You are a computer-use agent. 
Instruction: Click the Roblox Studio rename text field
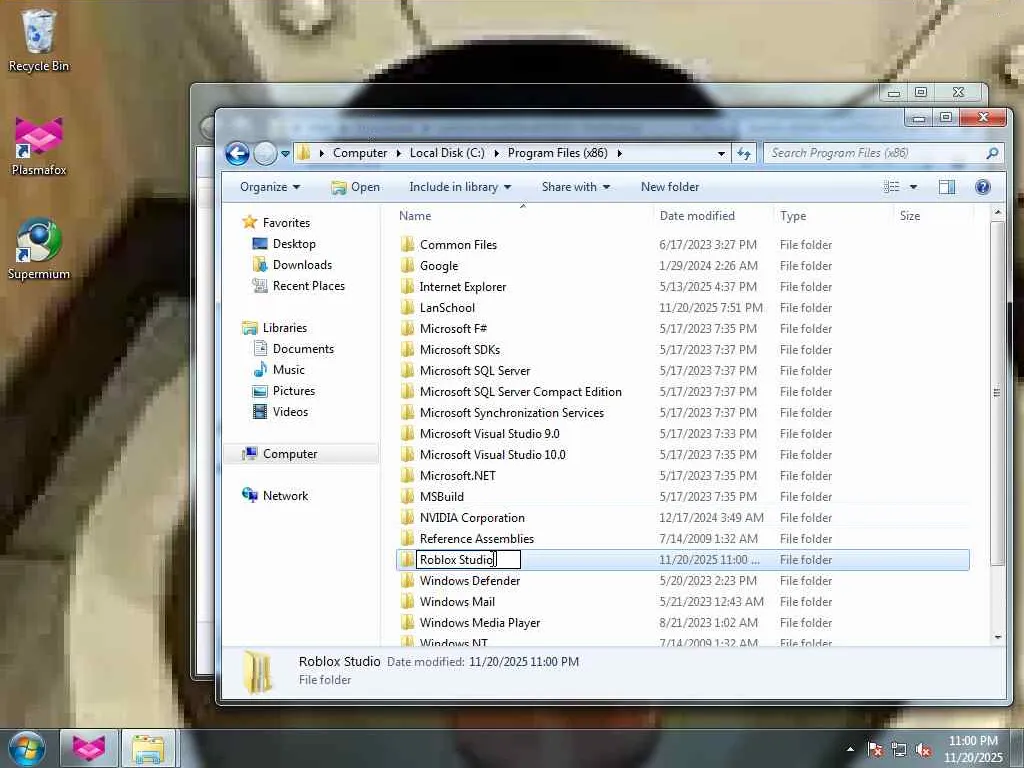[x=468, y=560]
